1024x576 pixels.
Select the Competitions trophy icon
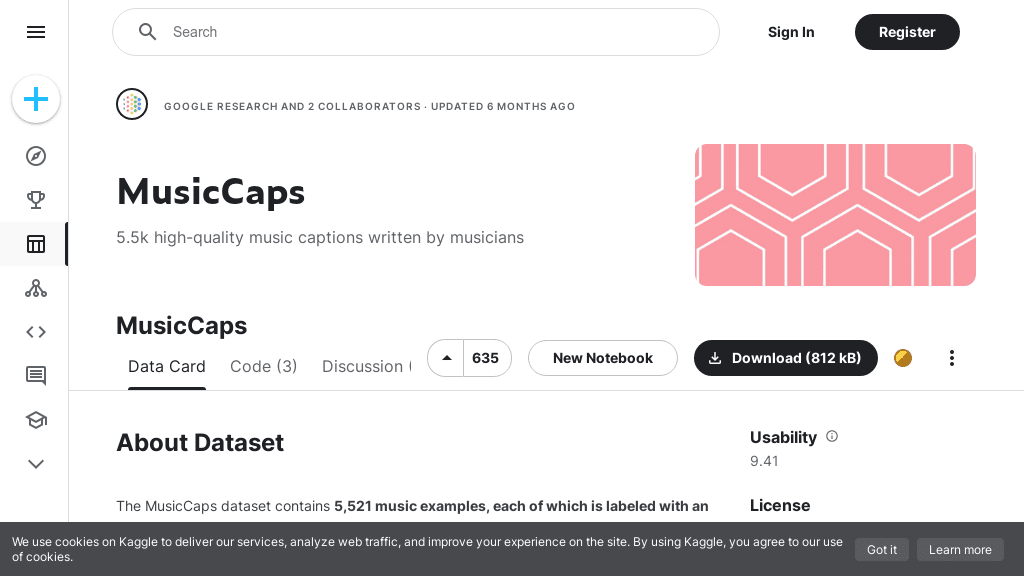click(36, 200)
